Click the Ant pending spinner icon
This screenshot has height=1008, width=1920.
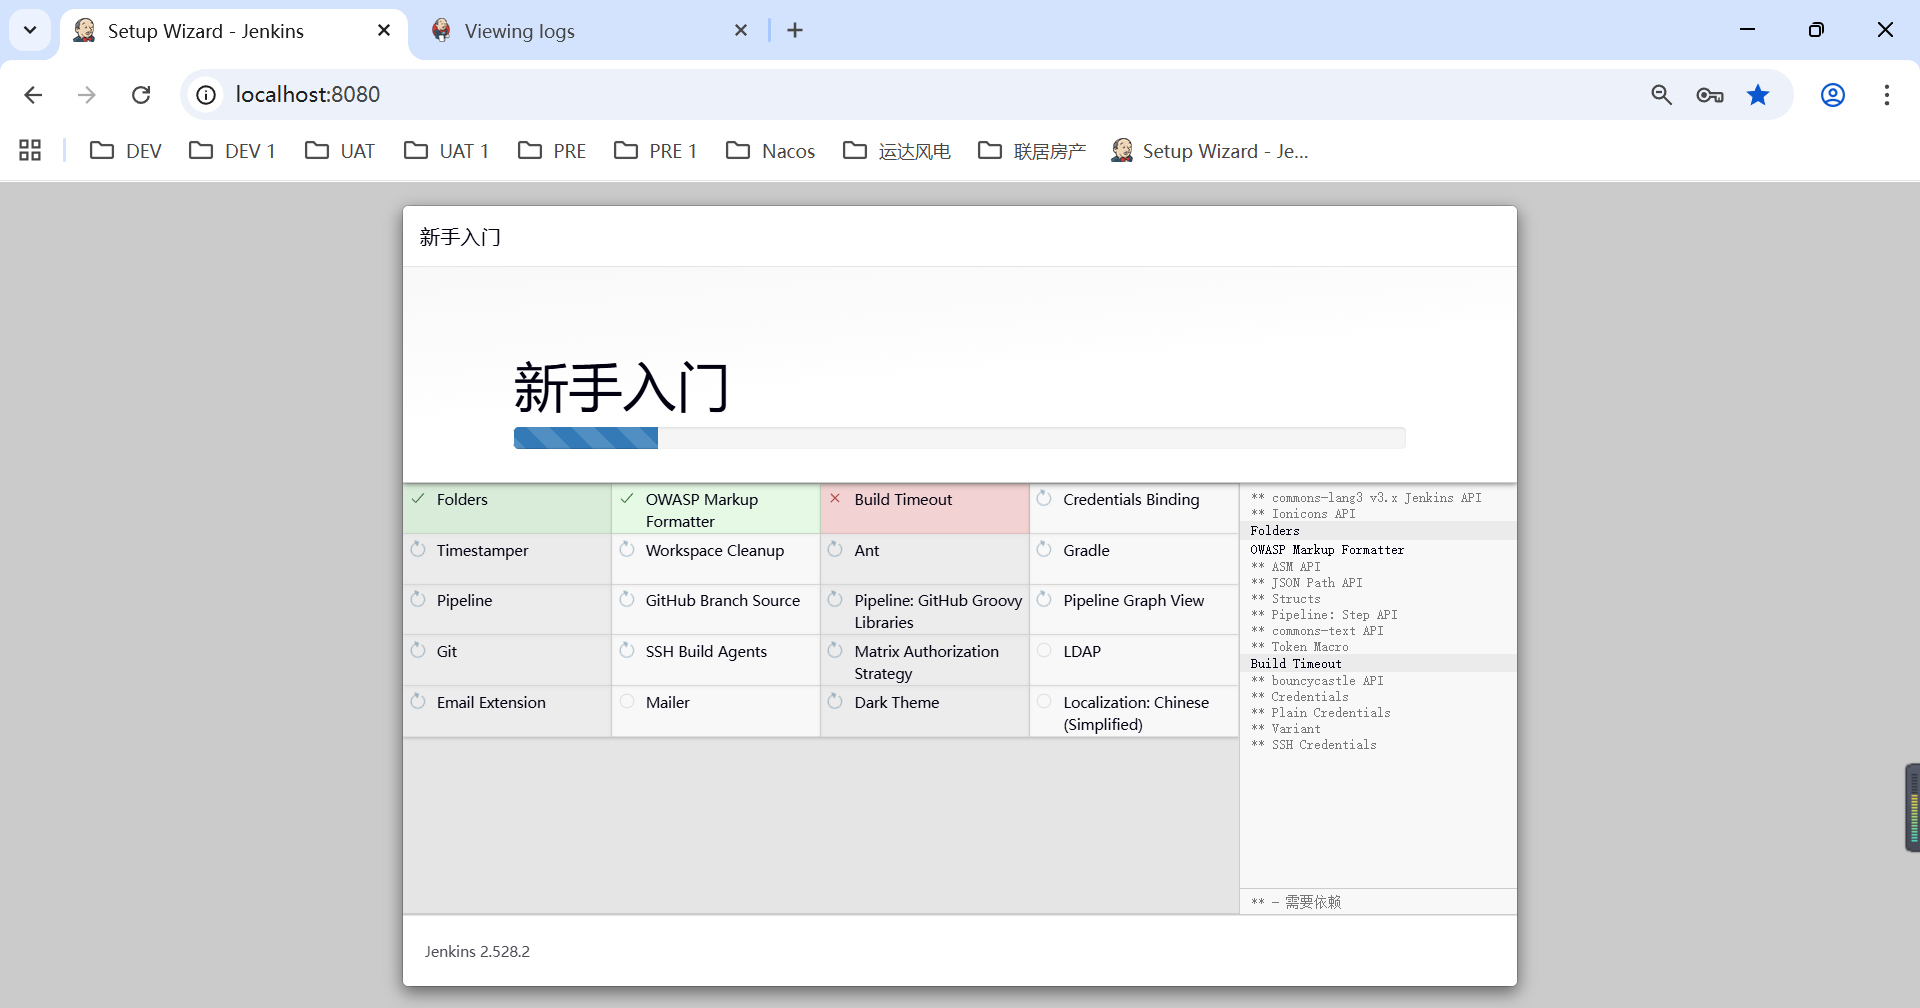click(x=835, y=549)
